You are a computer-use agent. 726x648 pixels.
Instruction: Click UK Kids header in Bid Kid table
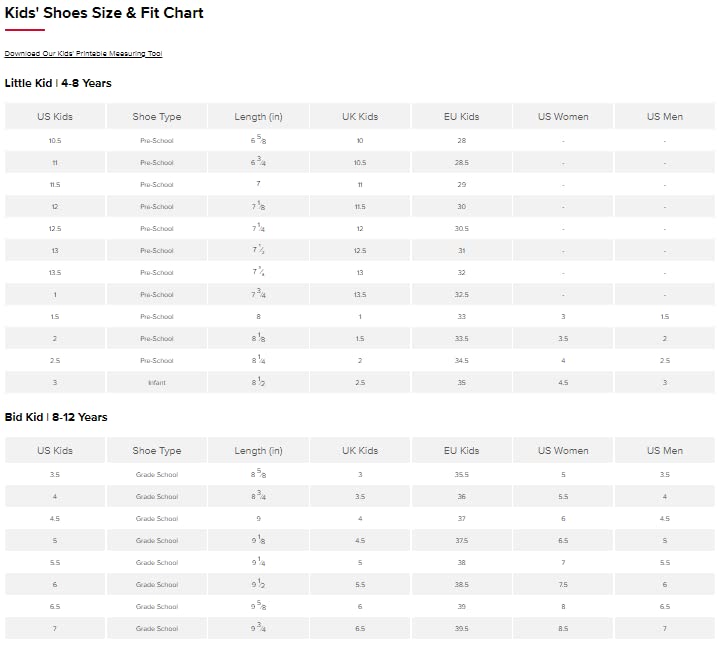tap(360, 451)
